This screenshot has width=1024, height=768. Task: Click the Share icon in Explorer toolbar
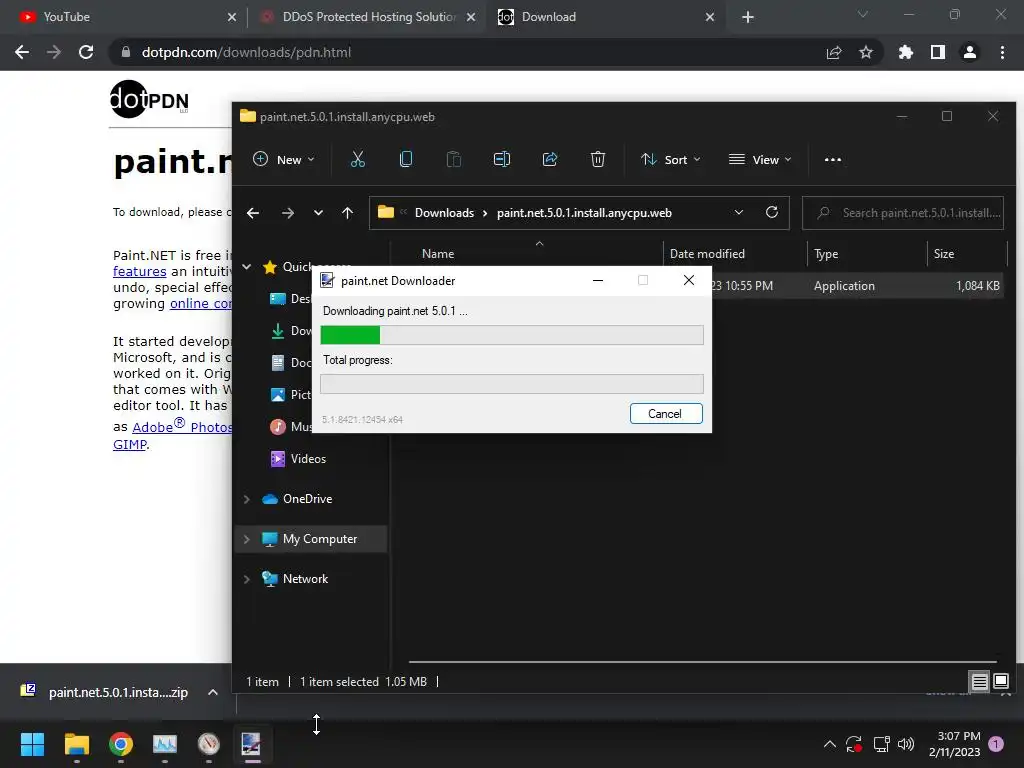550,159
